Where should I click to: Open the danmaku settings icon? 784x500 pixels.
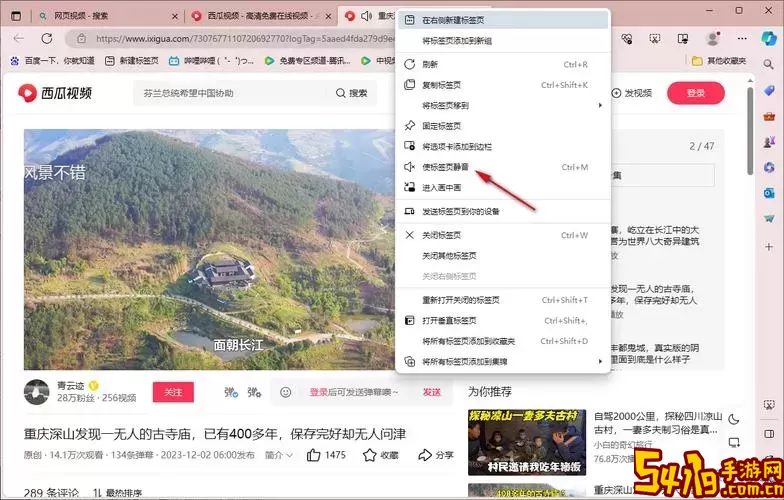click(254, 392)
